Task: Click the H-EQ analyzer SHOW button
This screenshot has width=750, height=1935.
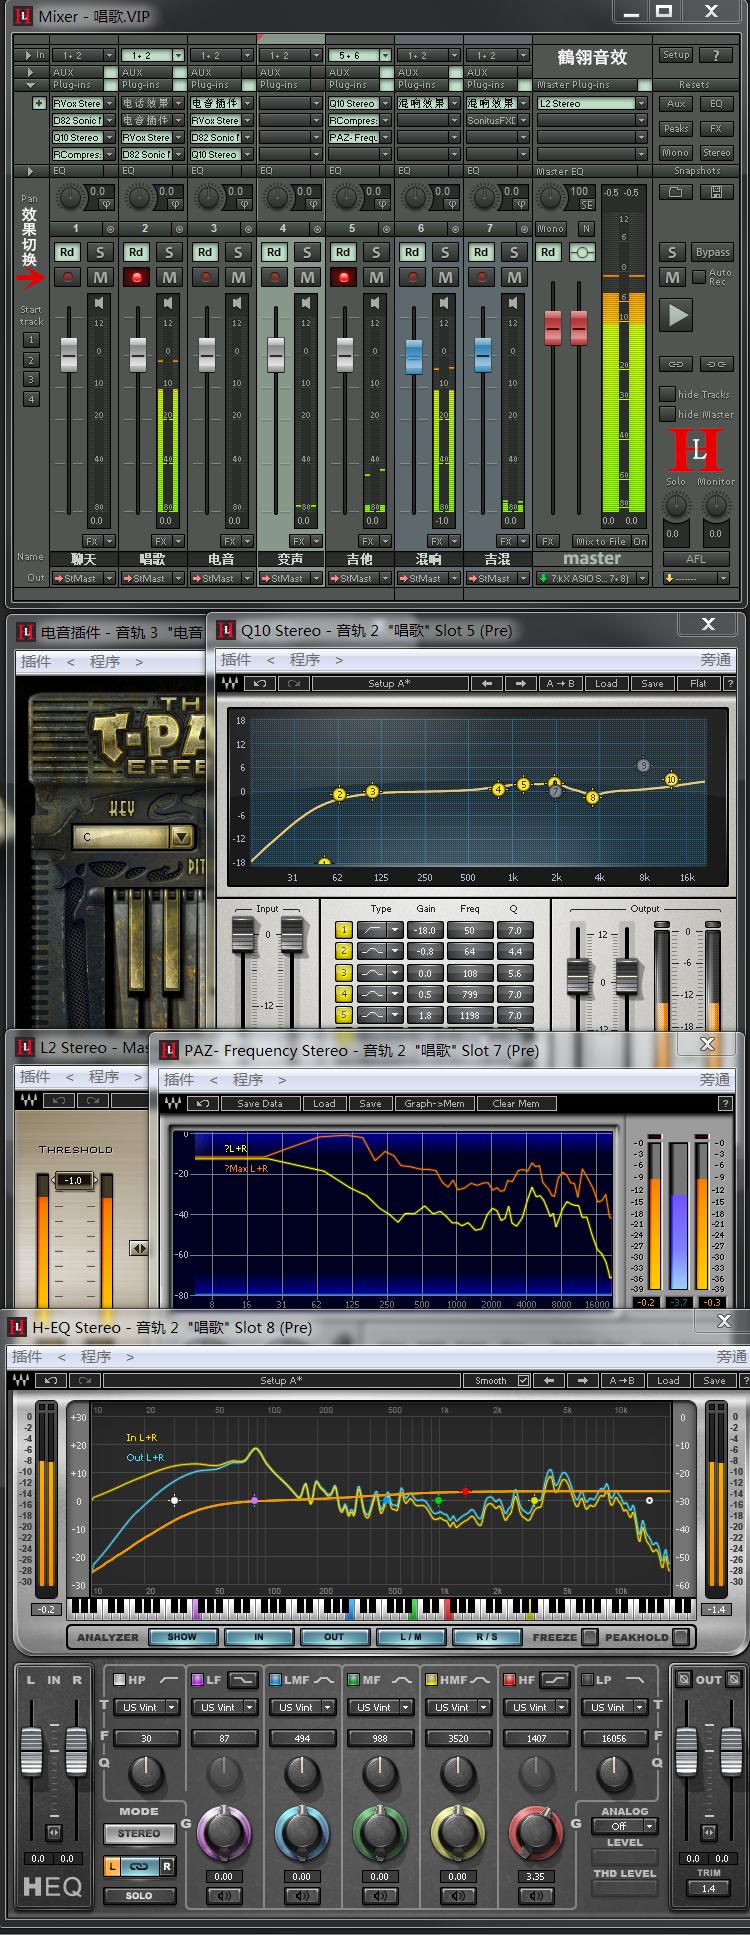Action: pos(182,1637)
